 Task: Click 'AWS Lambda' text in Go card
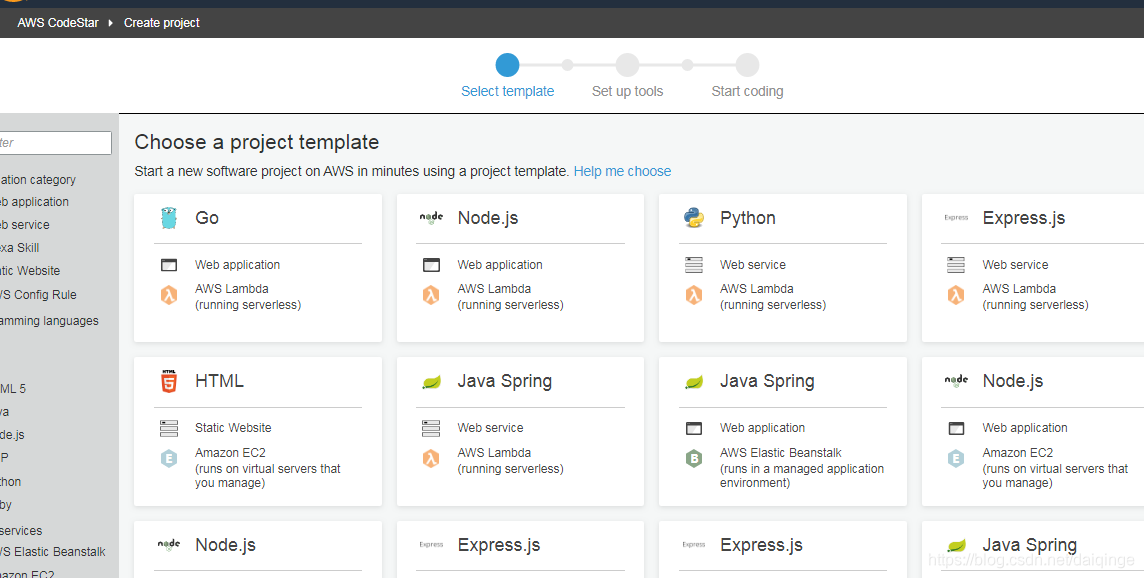click(x=232, y=289)
